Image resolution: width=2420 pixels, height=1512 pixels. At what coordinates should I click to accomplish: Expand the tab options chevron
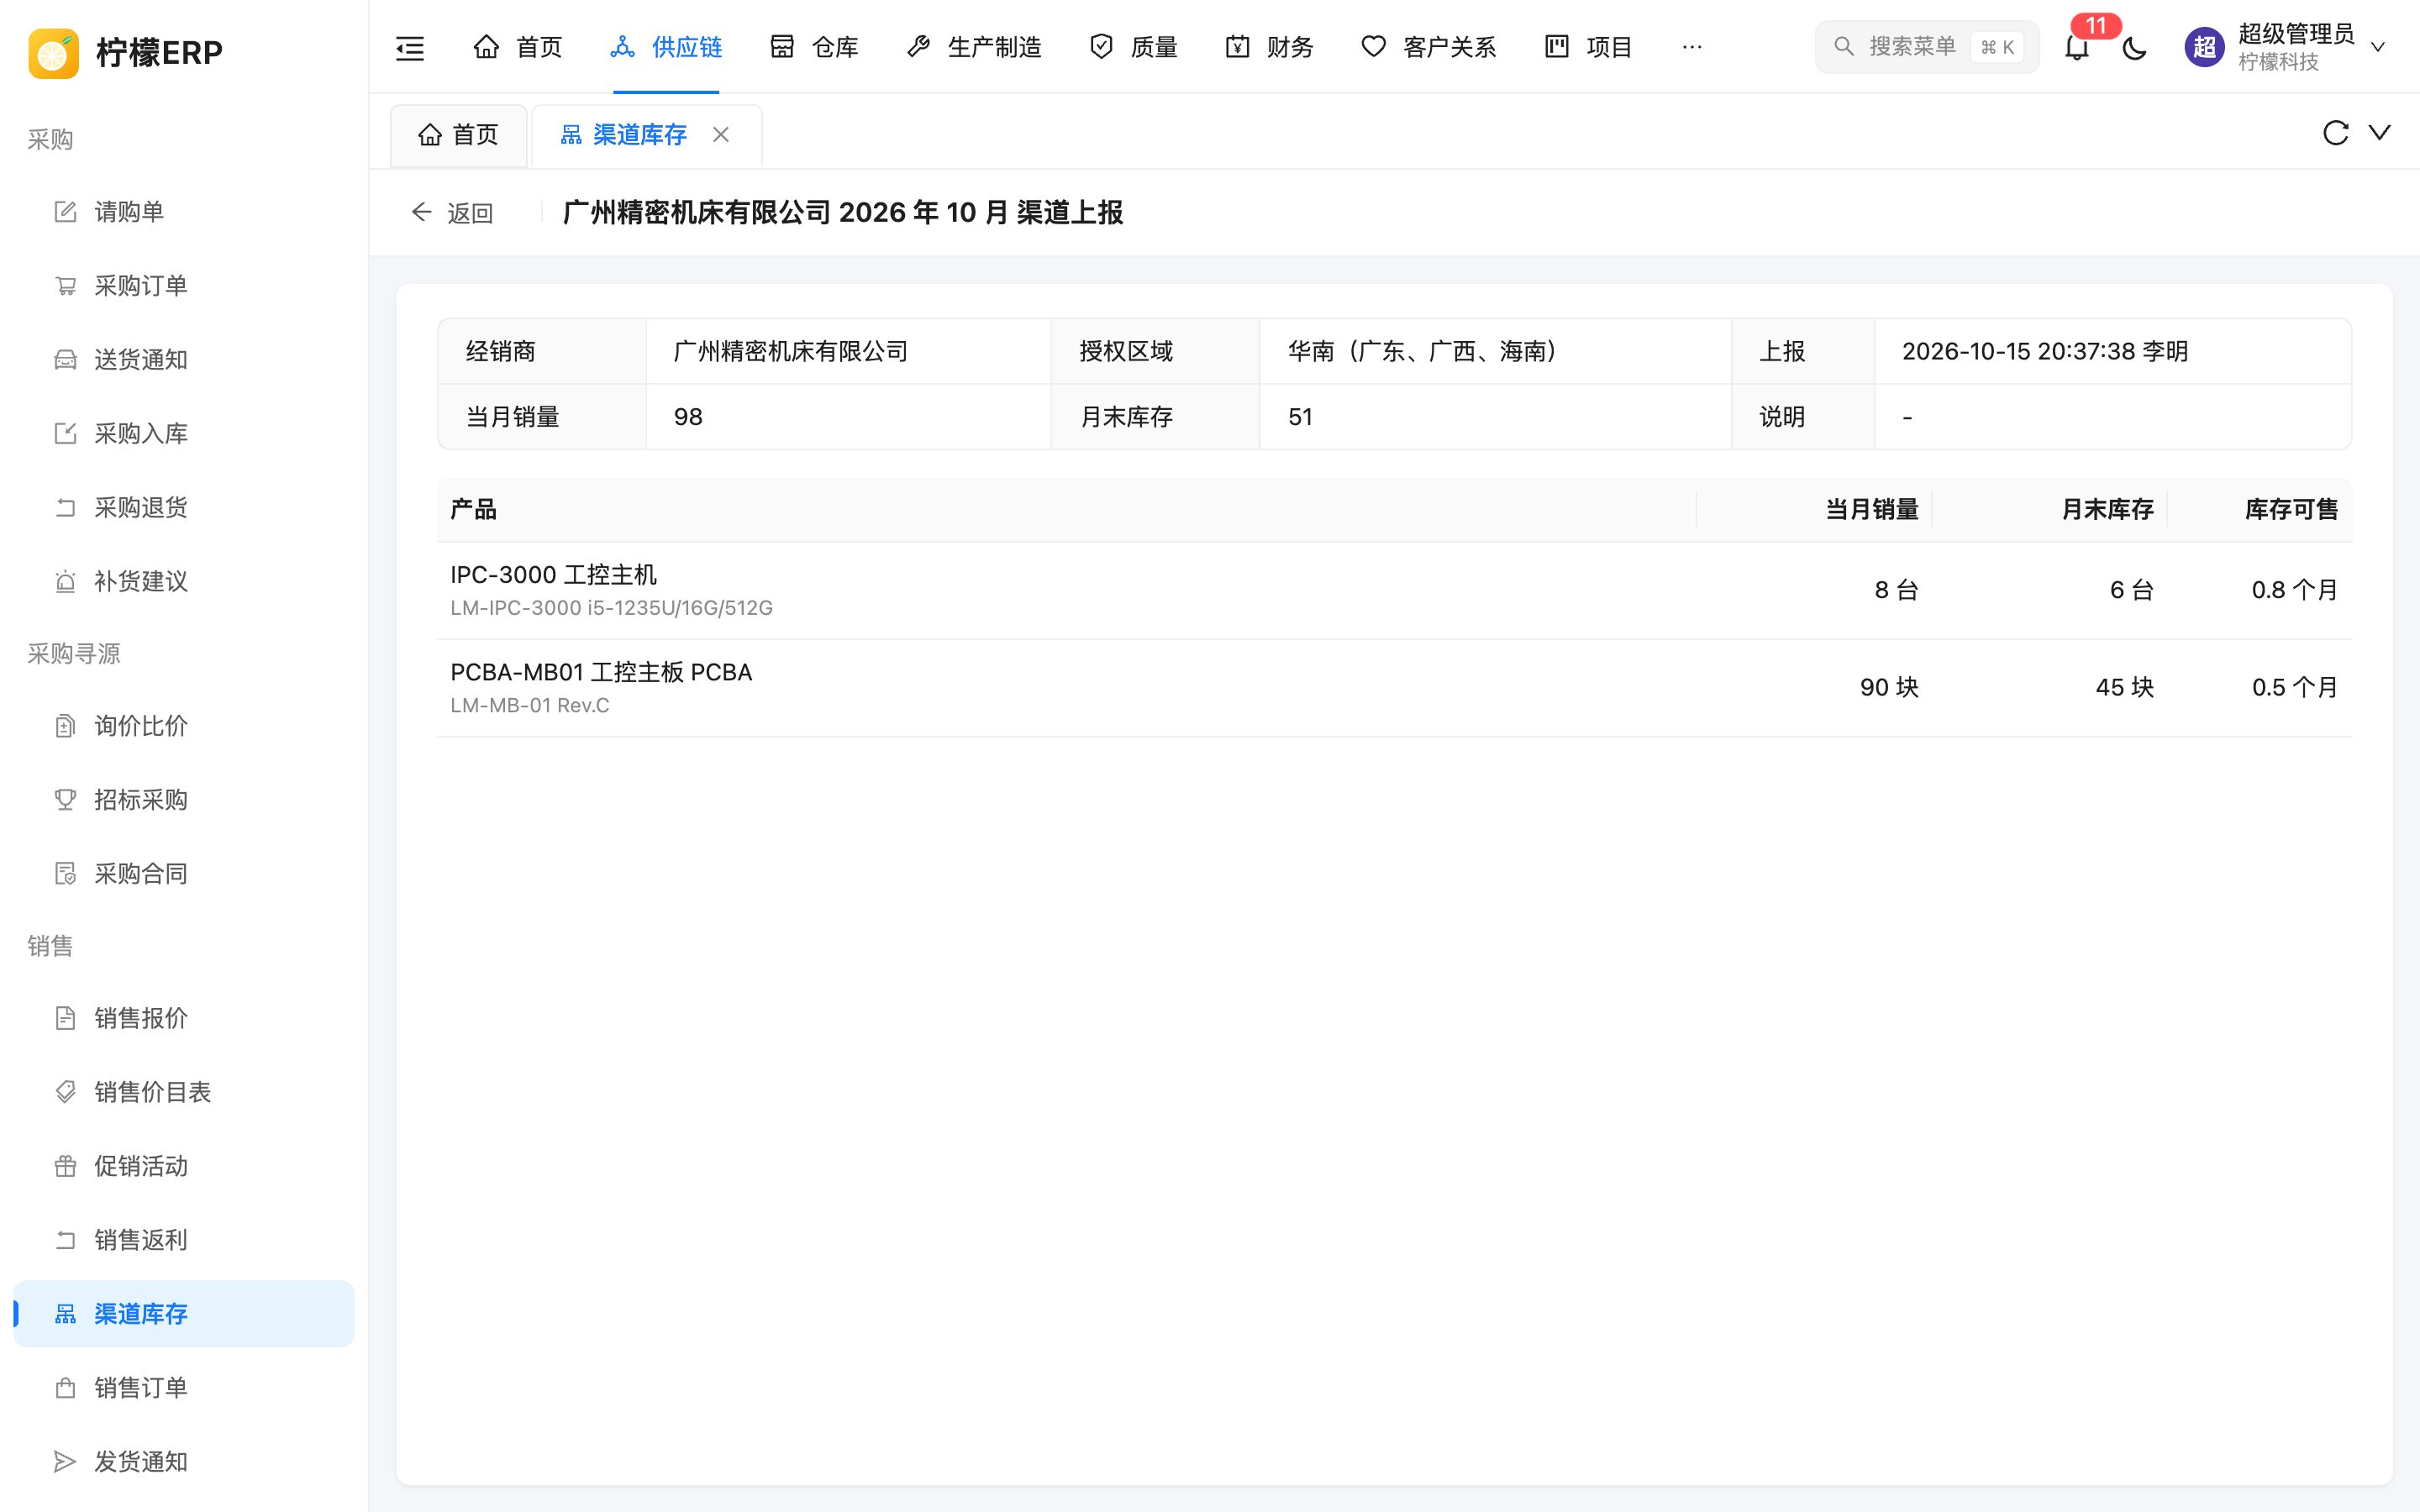(x=2380, y=132)
